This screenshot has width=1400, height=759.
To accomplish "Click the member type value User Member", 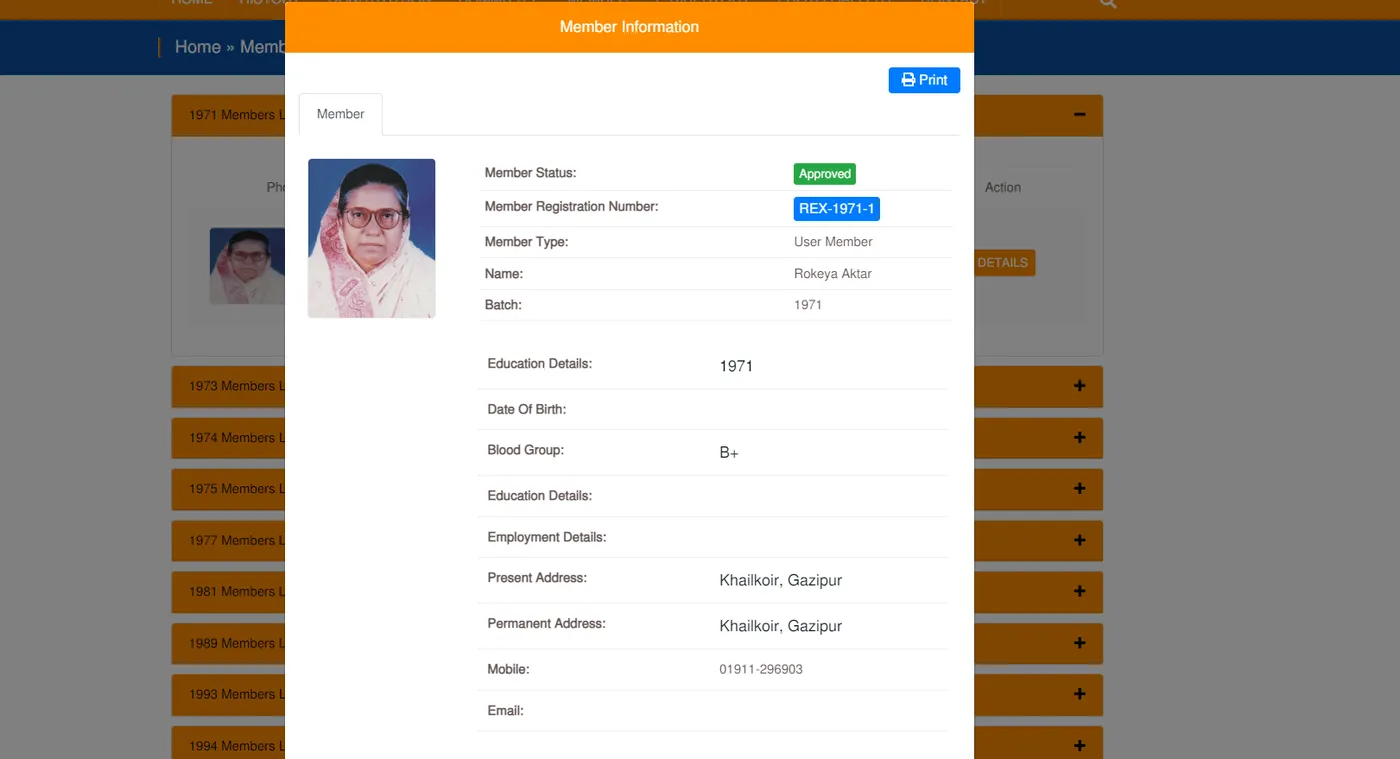I will pyautogui.click(x=833, y=242).
